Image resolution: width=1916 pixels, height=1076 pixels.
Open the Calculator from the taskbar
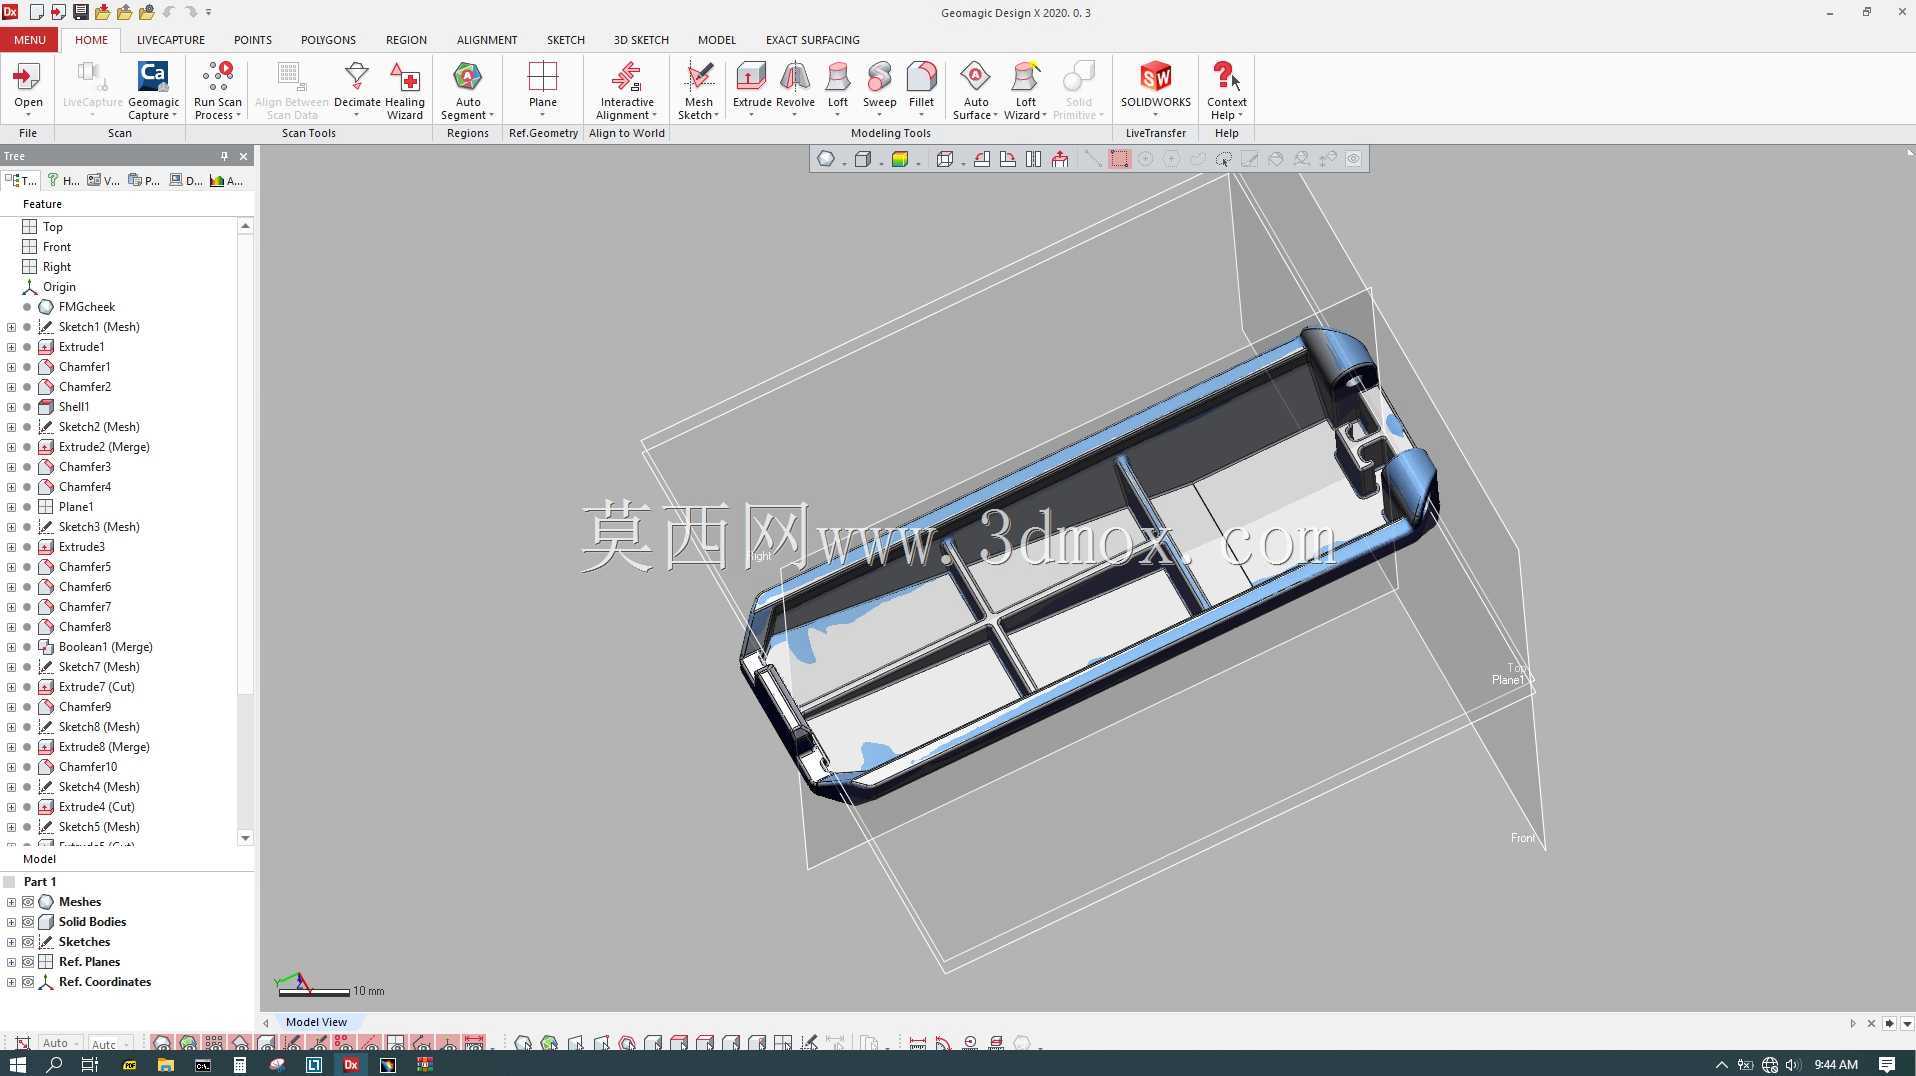240,1064
